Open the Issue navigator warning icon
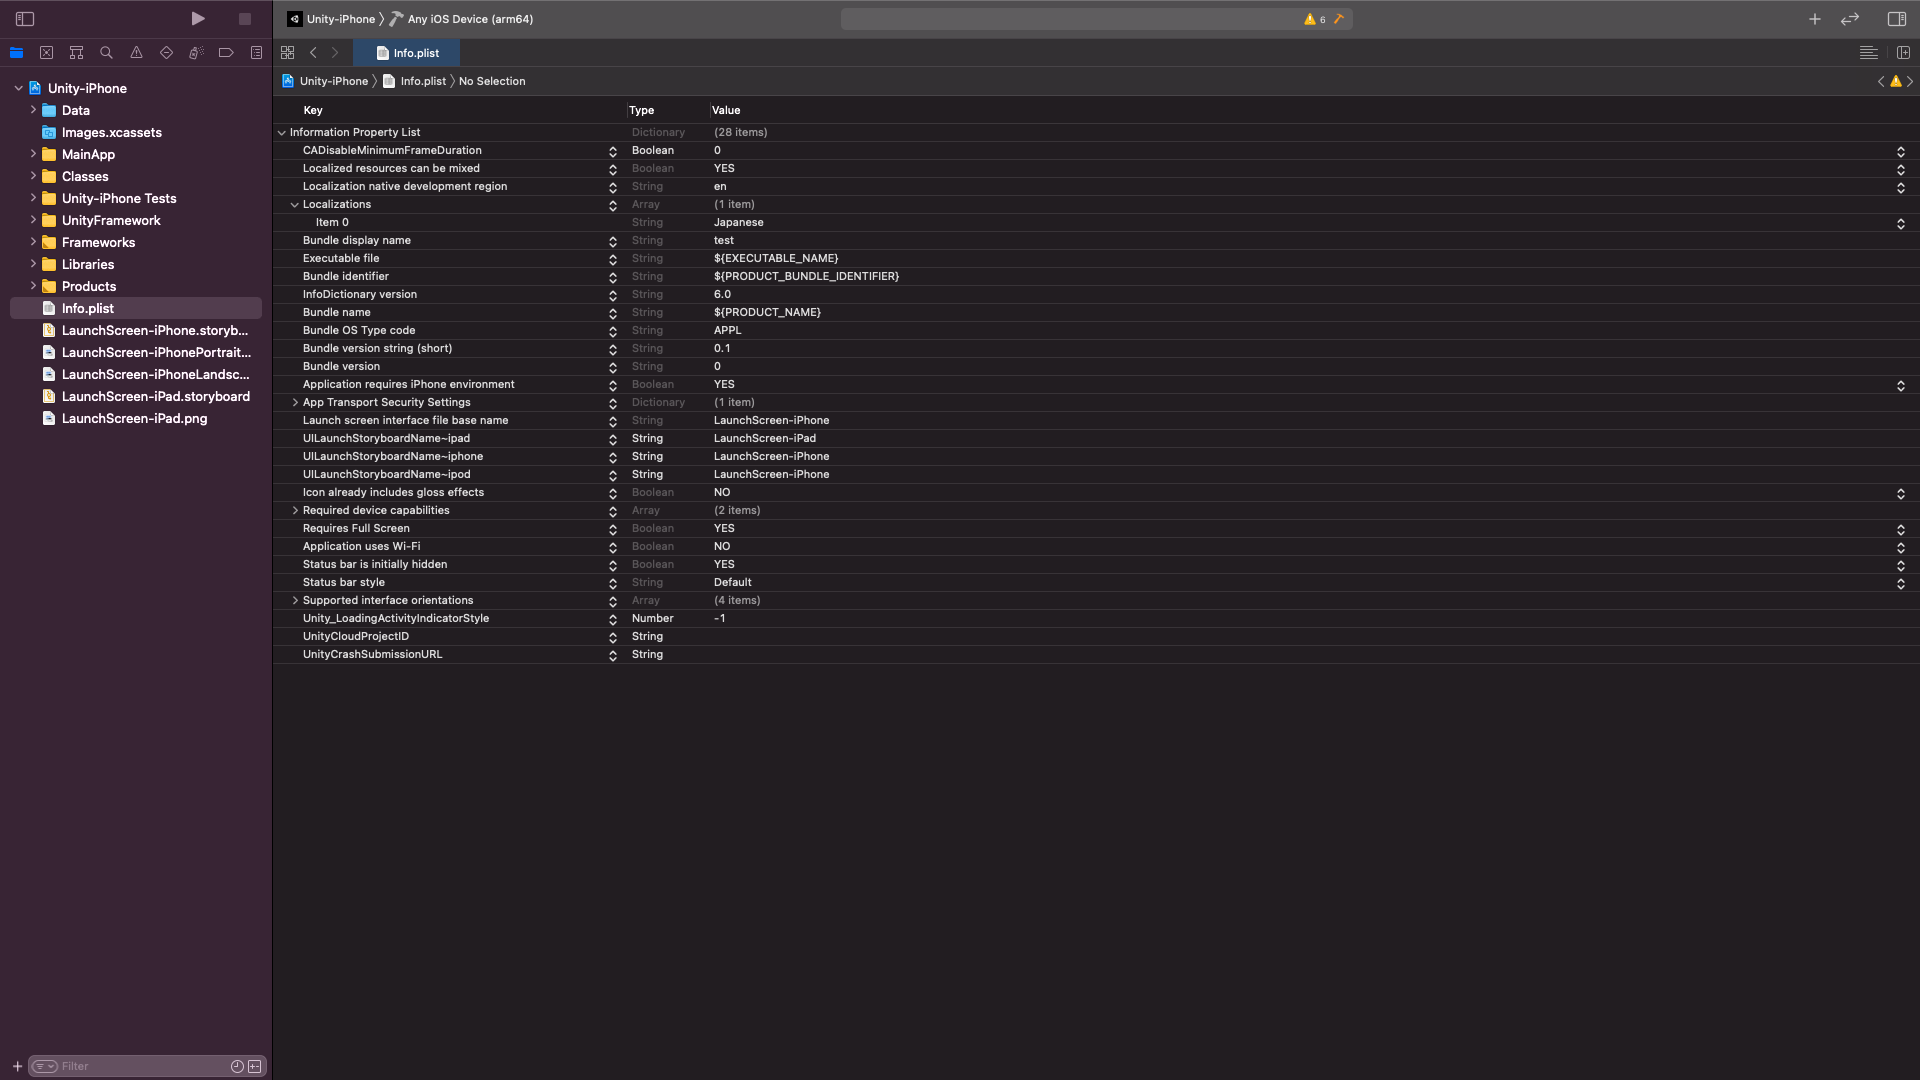The width and height of the screenshot is (1920, 1080). pos(136,53)
